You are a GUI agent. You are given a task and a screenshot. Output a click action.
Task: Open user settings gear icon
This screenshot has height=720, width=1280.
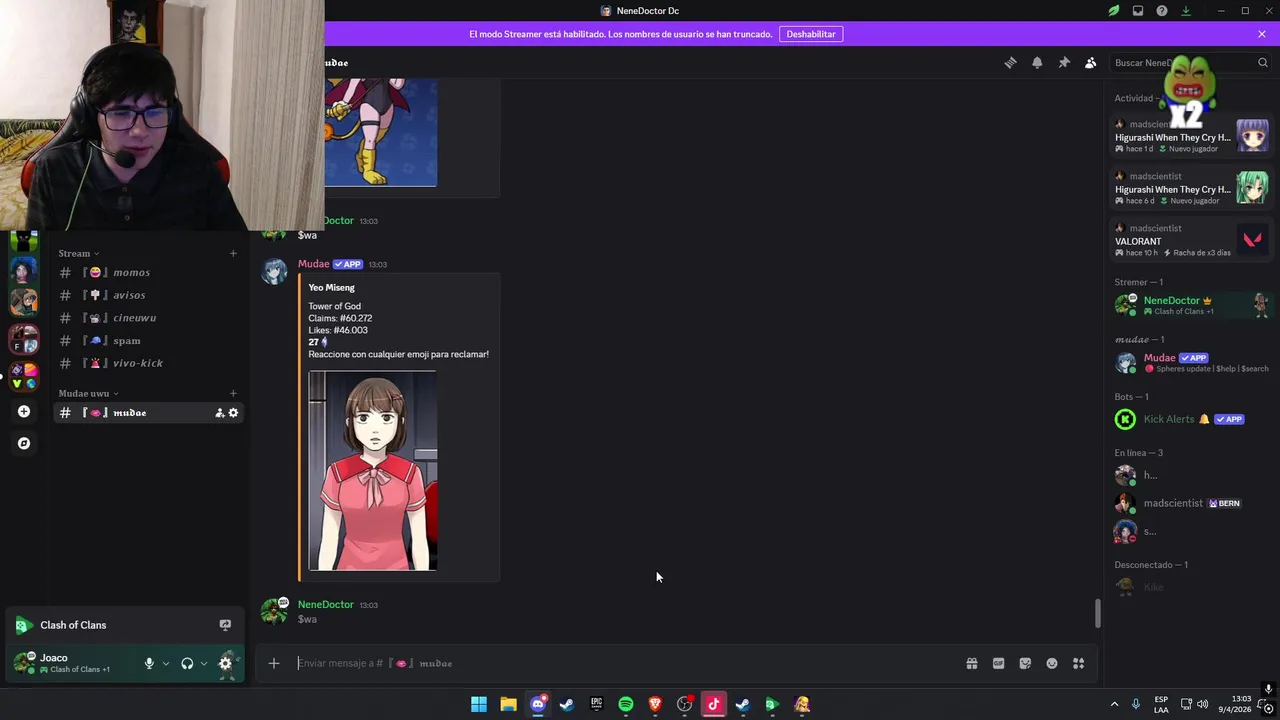point(225,663)
